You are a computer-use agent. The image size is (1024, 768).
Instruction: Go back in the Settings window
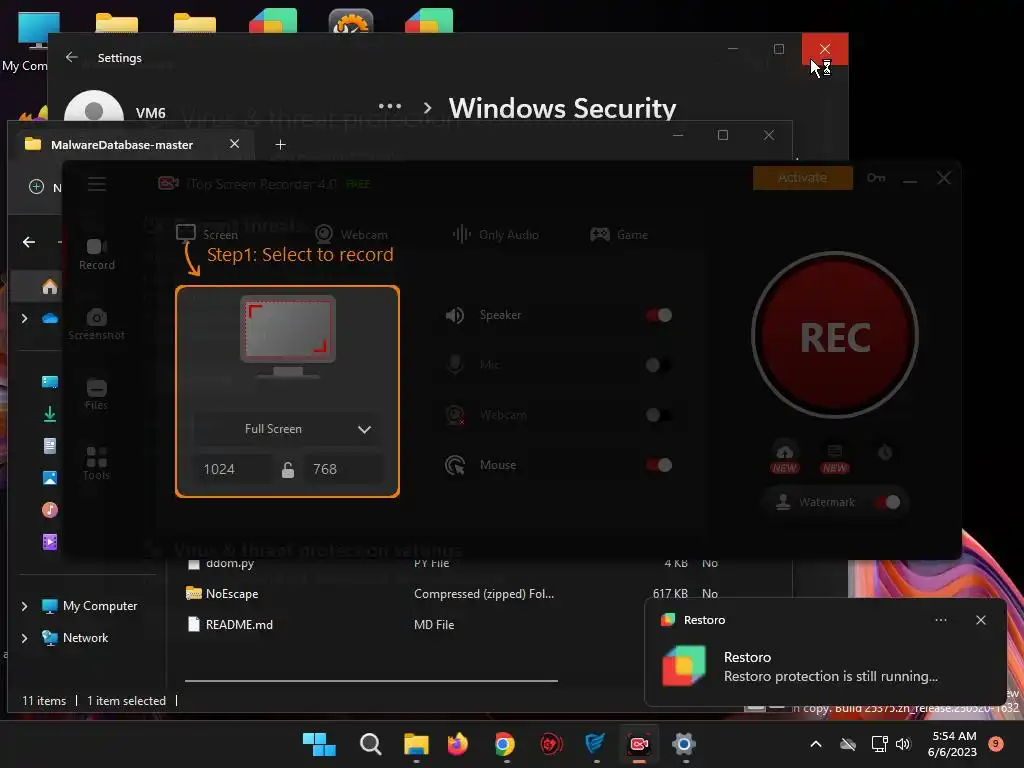click(72, 57)
